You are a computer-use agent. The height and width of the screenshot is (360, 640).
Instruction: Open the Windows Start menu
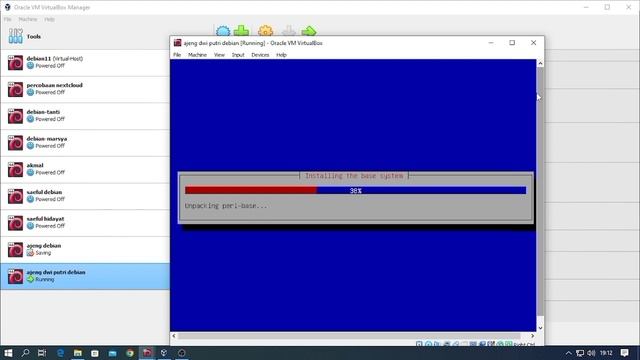tap(8, 353)
